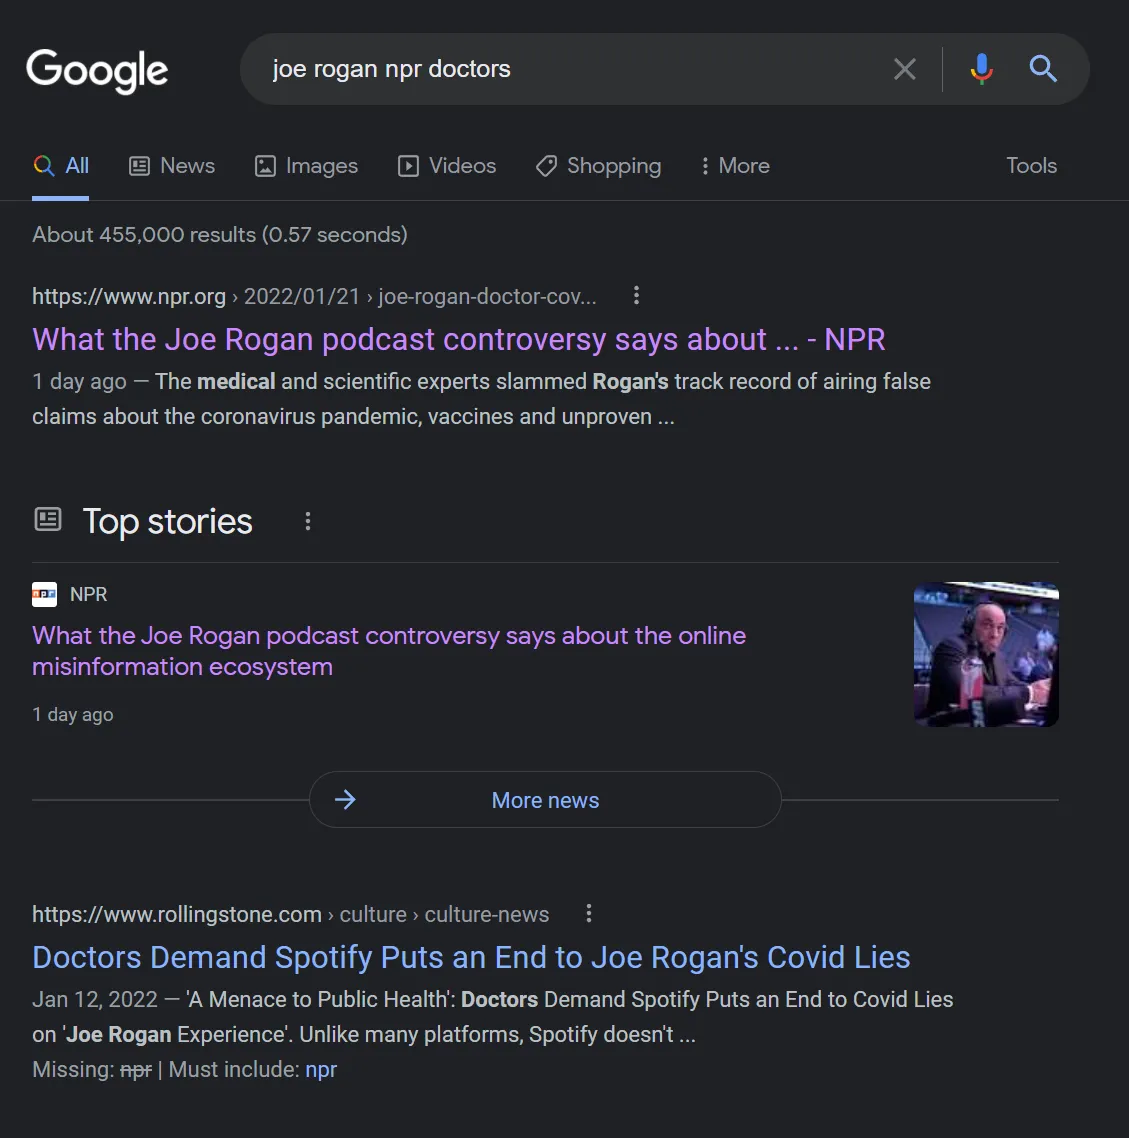Switch to the Videos tab
1129x1138 pixels.
[447, 166]
